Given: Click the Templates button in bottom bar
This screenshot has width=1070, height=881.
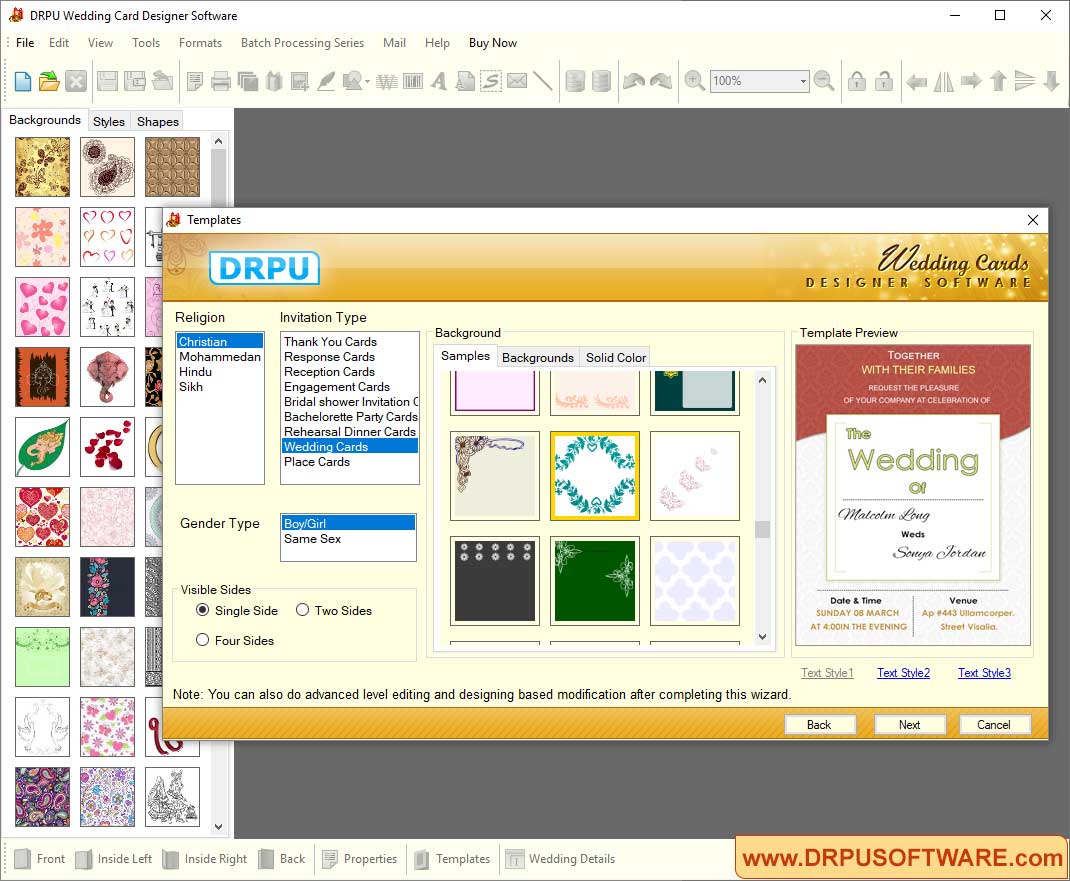Looking at the screenshot, I should pos(452,858).
